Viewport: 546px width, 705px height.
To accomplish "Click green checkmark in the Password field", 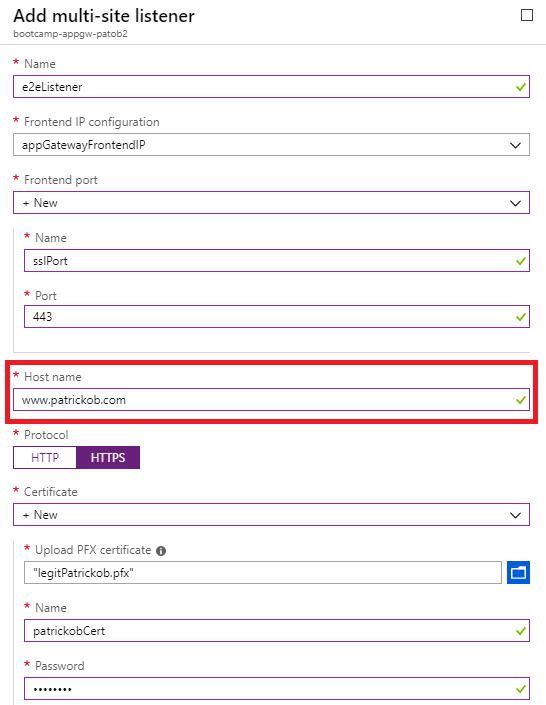I will click(521, 689).
